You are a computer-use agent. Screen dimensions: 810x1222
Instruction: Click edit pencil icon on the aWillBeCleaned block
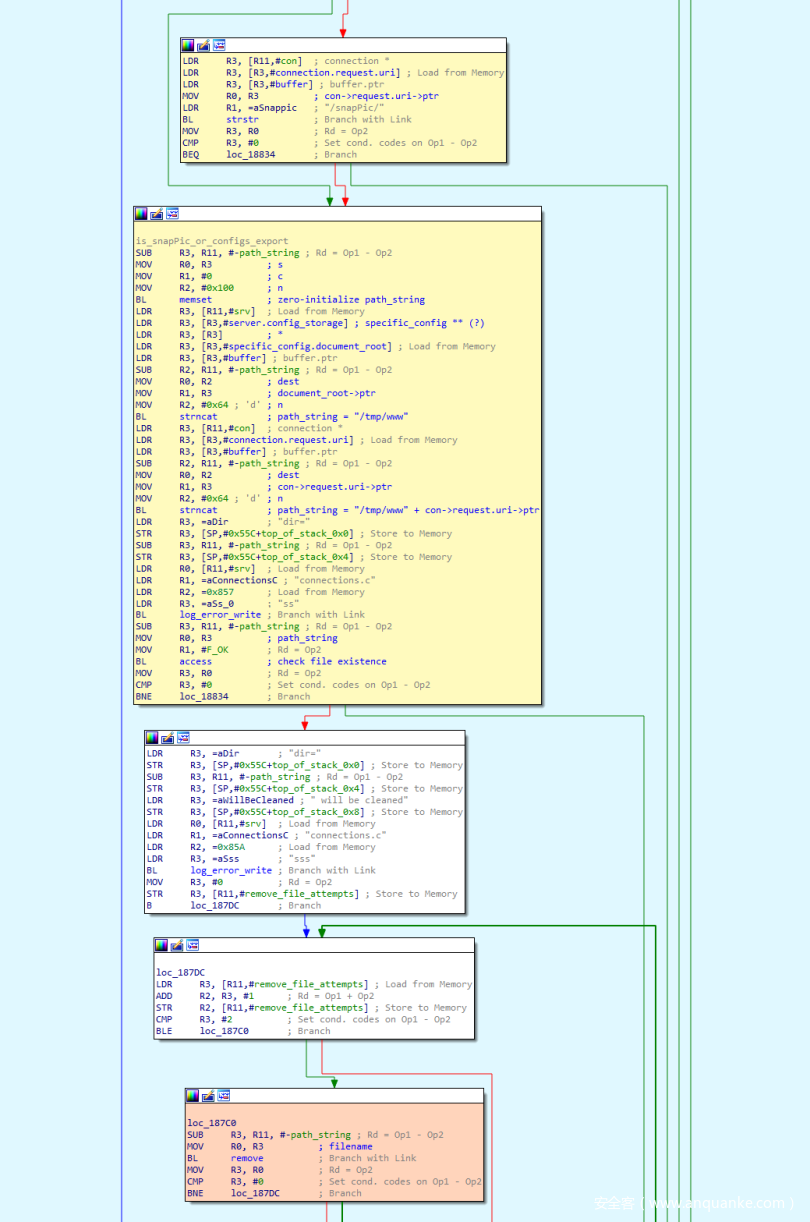click(167, 738)
